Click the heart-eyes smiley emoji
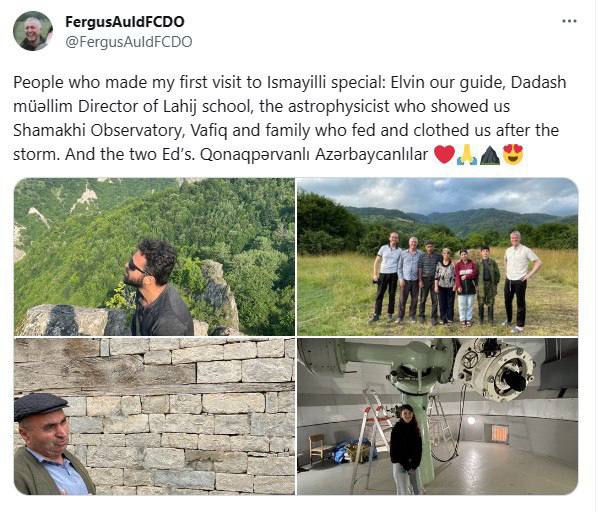The height and width of the screenshot is (512, 600). tap(513, 155)
